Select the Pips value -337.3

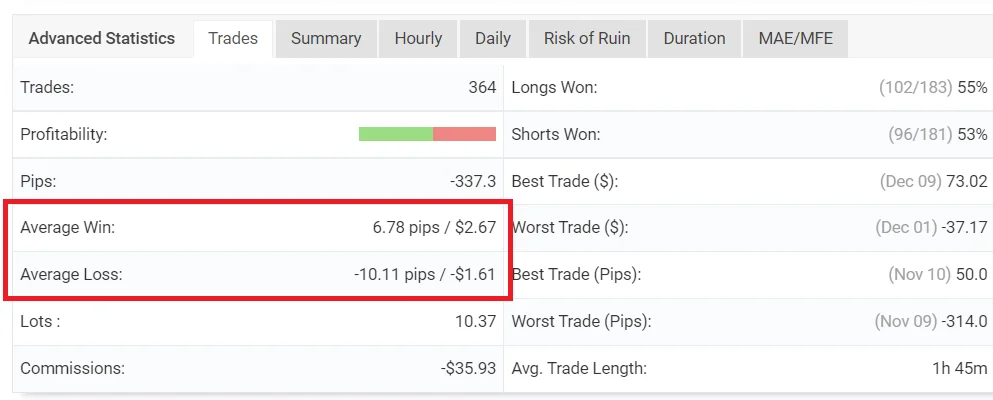(x=473, y=182)
